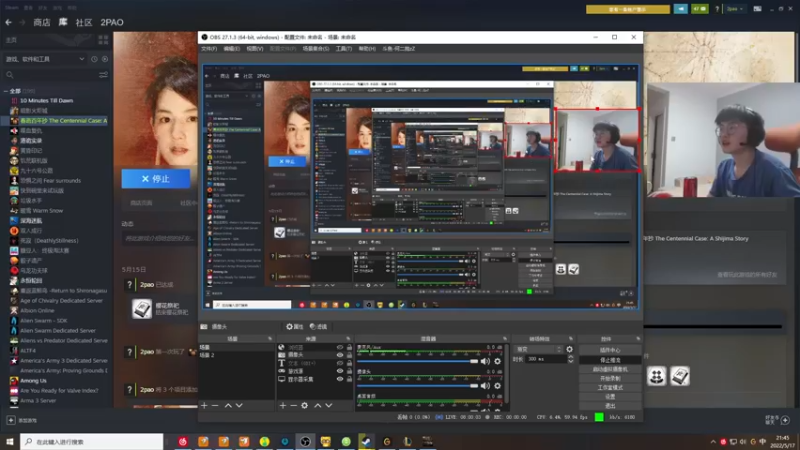The image size is (800, 450).
Task: Click the transition duration stepper arrows
Action: (x=570, y=359)
